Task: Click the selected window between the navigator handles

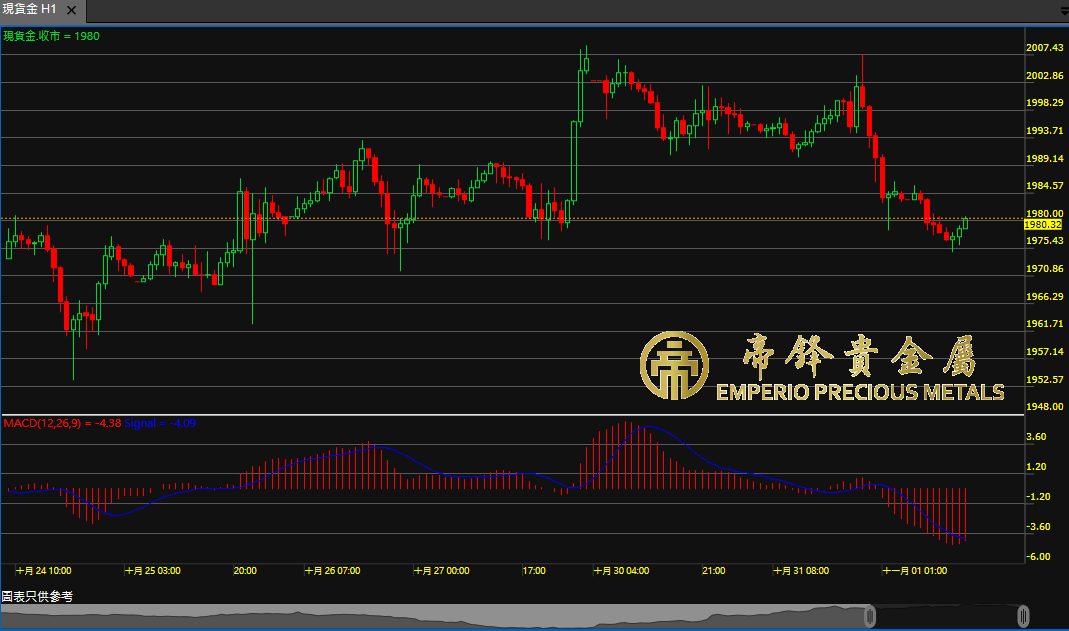Action: (x=946, y=616)
